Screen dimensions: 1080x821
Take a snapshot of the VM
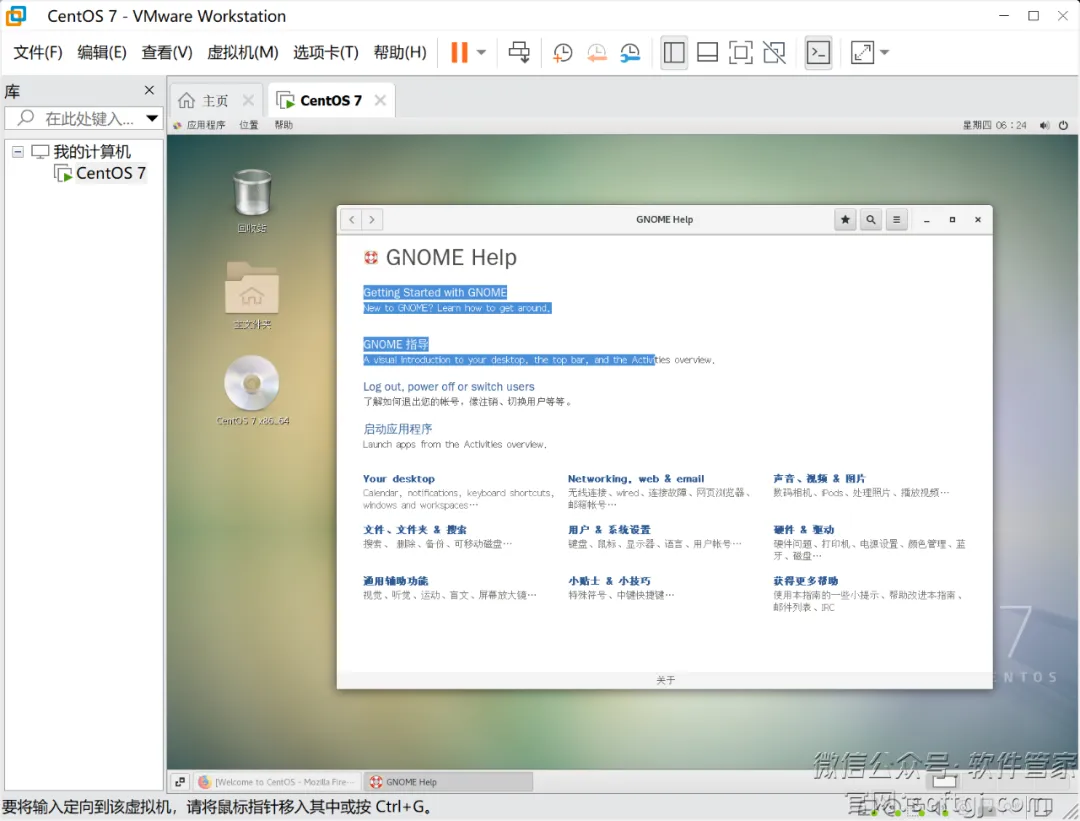coord(563,52)
